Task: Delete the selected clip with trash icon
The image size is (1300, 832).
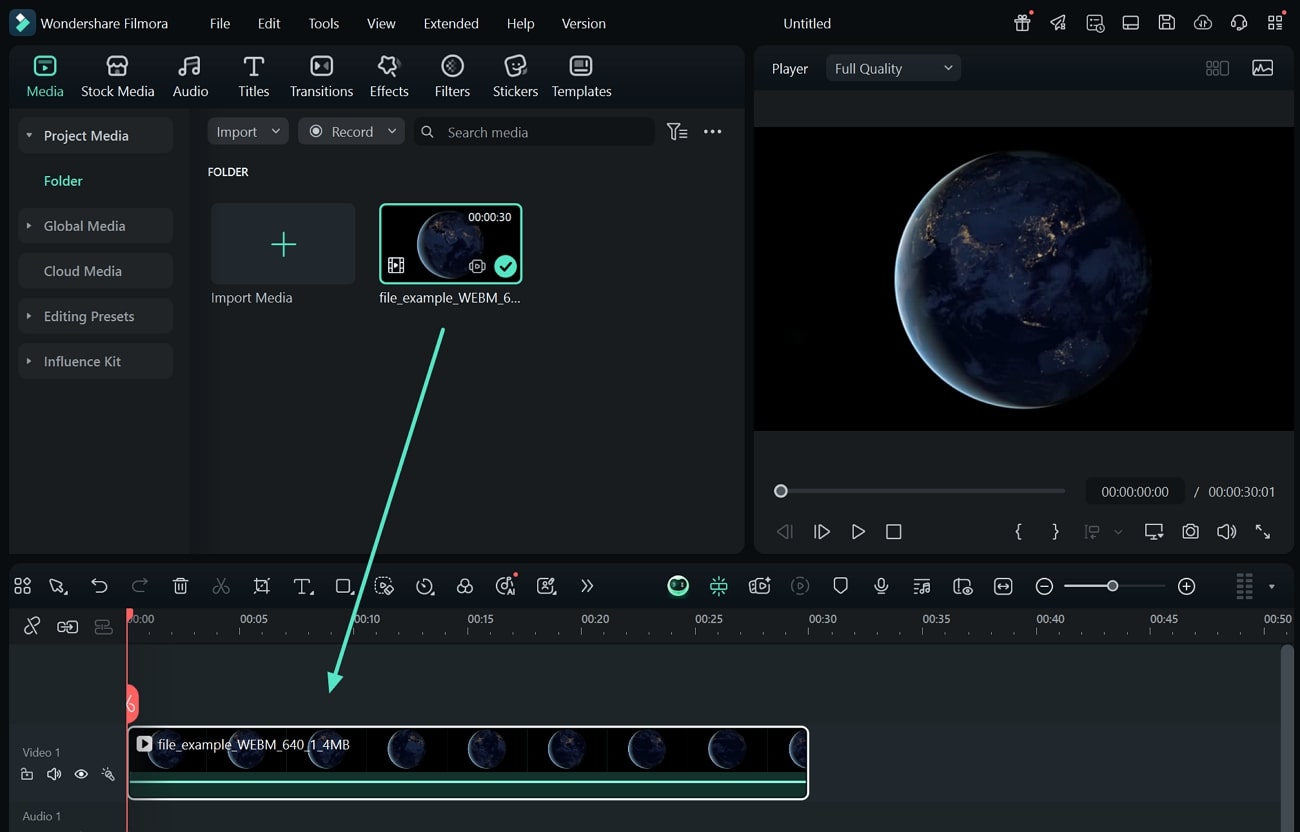Action: click(180, 586)
